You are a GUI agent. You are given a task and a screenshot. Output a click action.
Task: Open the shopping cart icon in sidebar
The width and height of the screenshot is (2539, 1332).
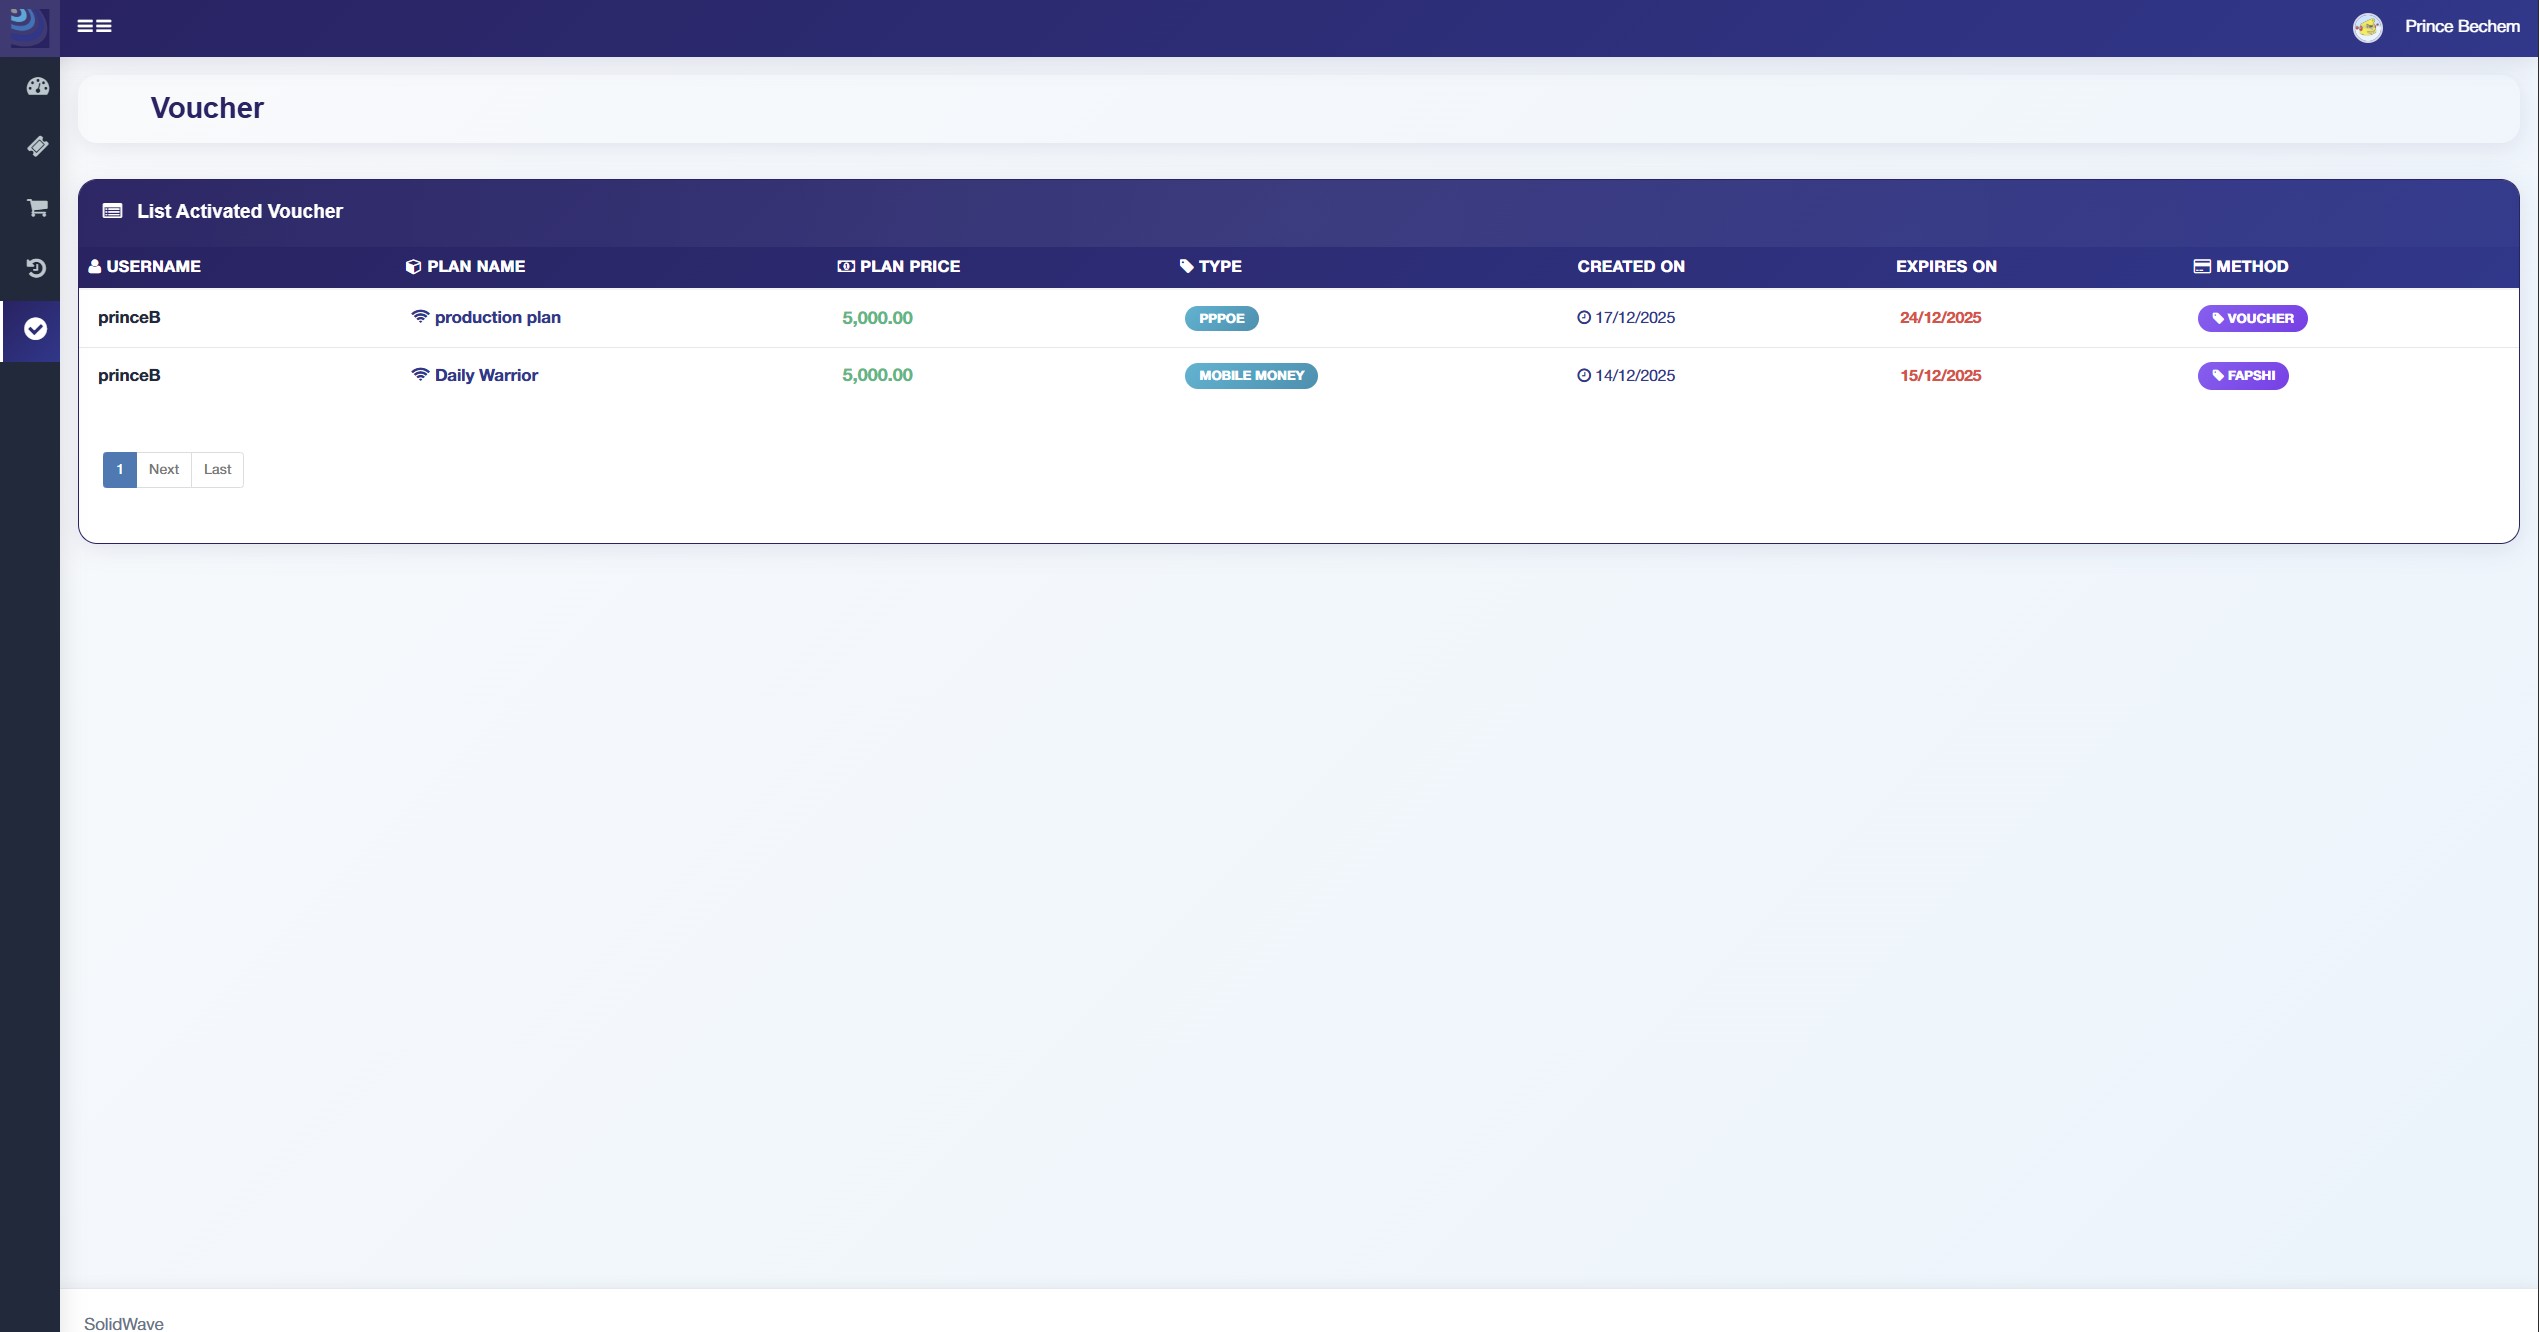click(x=37, y=208)
